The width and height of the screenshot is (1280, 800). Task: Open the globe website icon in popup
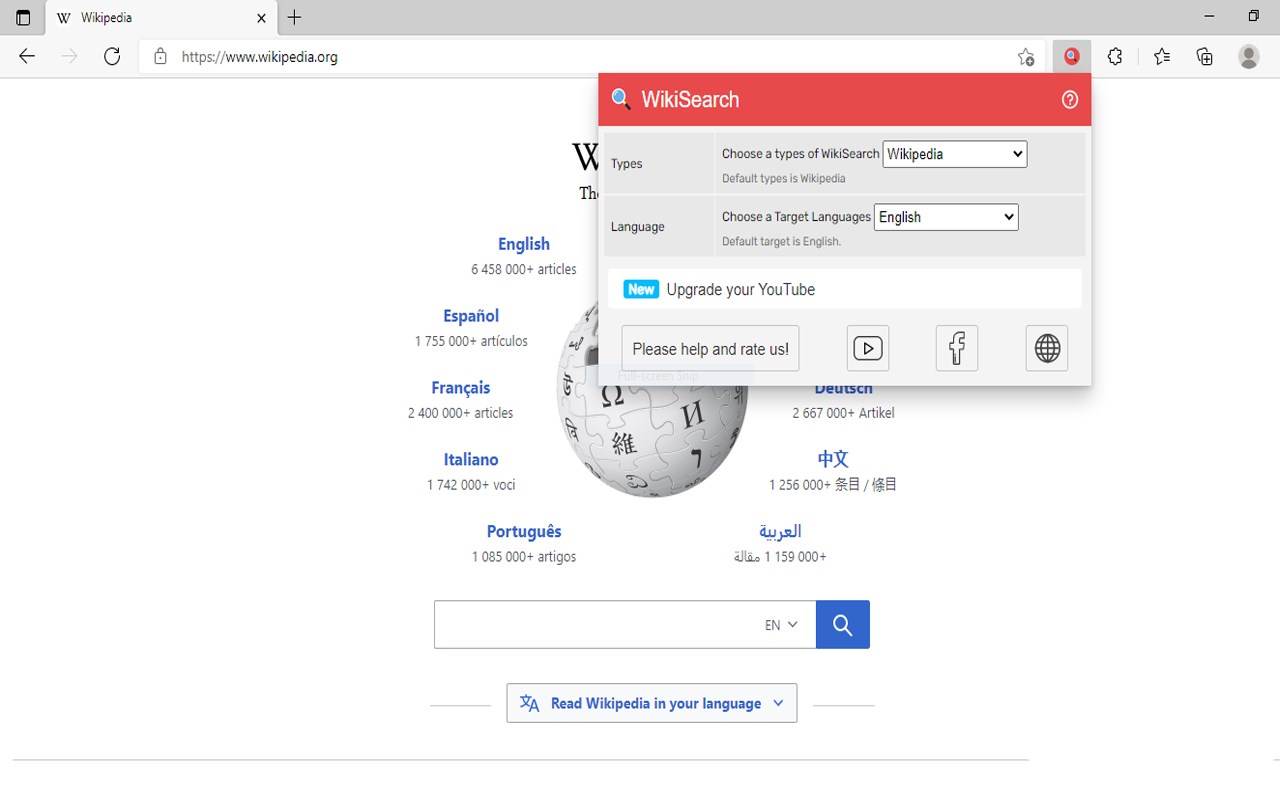point(1047,348)
